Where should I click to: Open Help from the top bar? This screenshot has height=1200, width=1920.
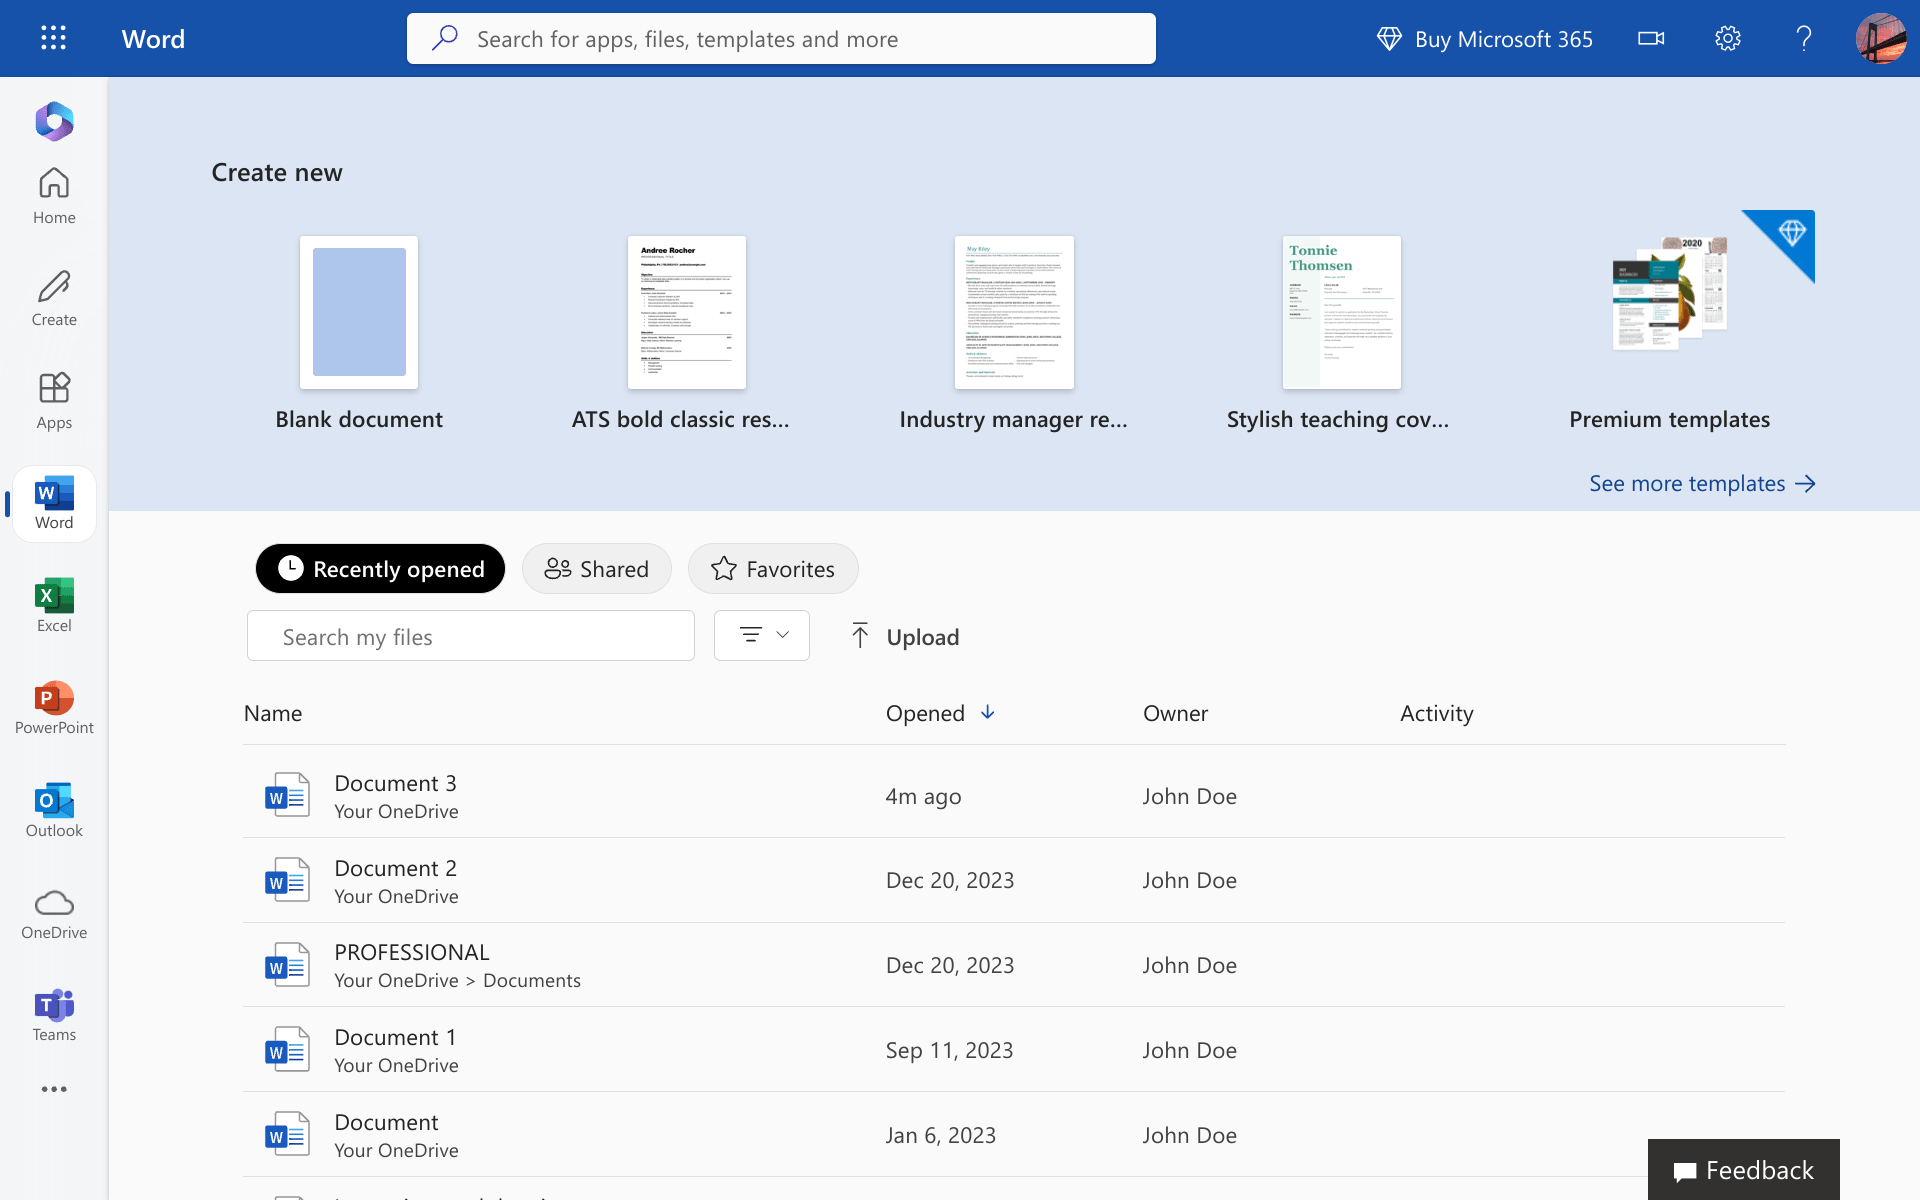click(1803, 38)
